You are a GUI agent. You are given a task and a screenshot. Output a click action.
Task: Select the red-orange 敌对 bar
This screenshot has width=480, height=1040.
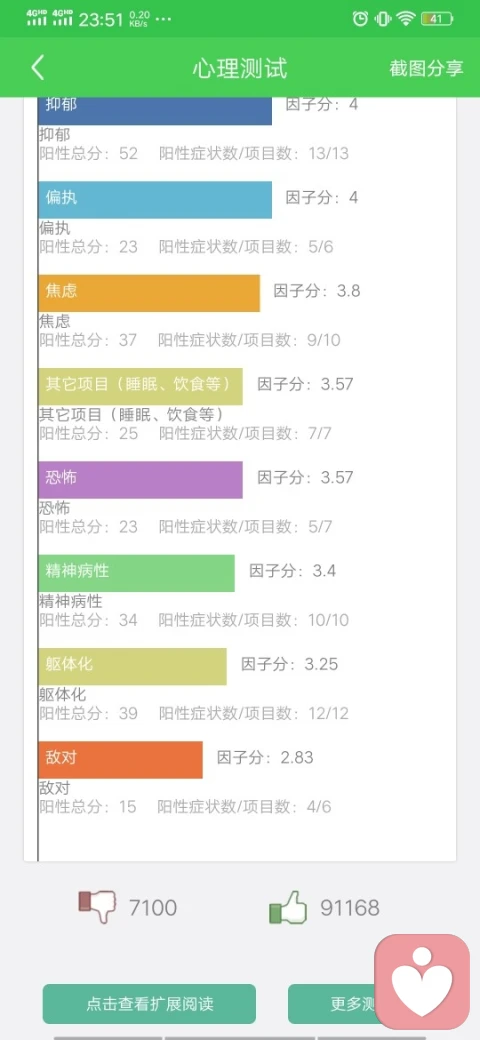121,759
